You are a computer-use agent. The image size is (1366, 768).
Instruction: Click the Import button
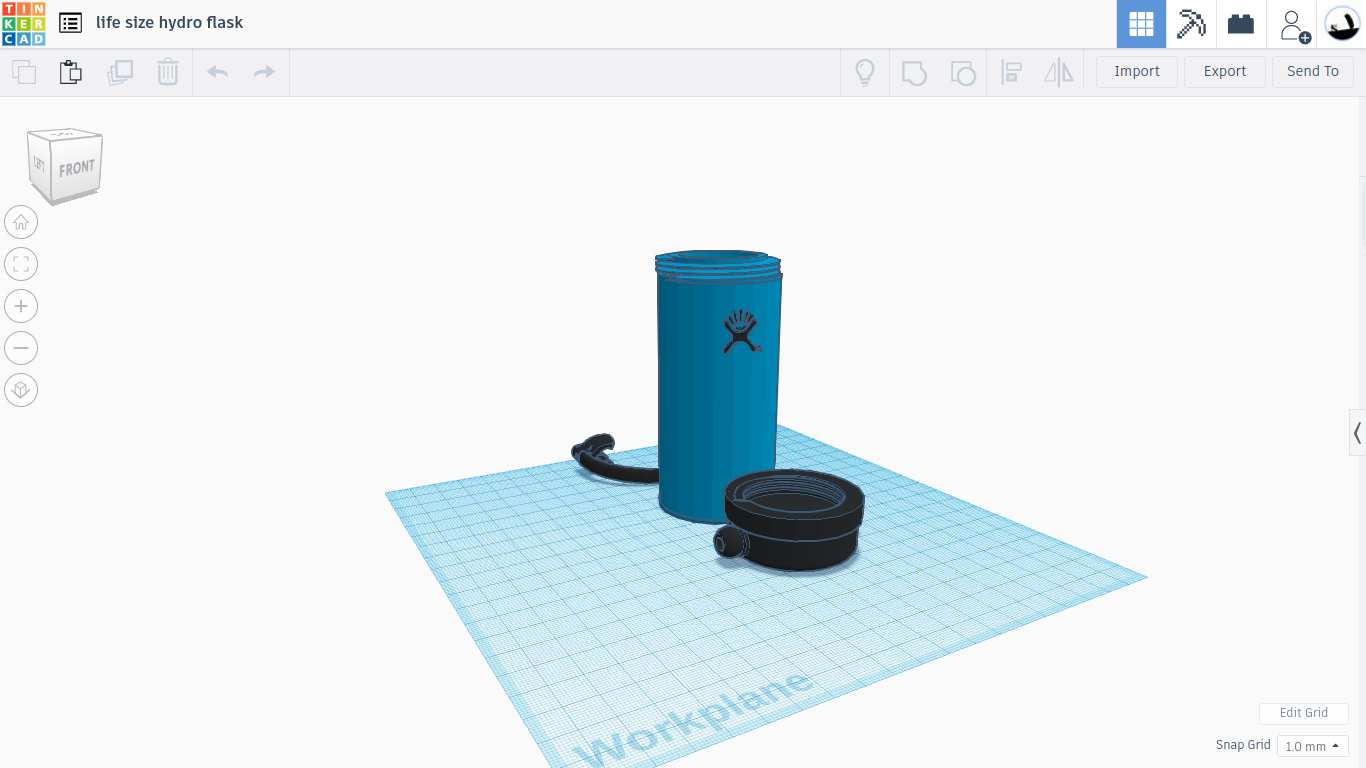pyautogui.click(x=1137, y=71)
